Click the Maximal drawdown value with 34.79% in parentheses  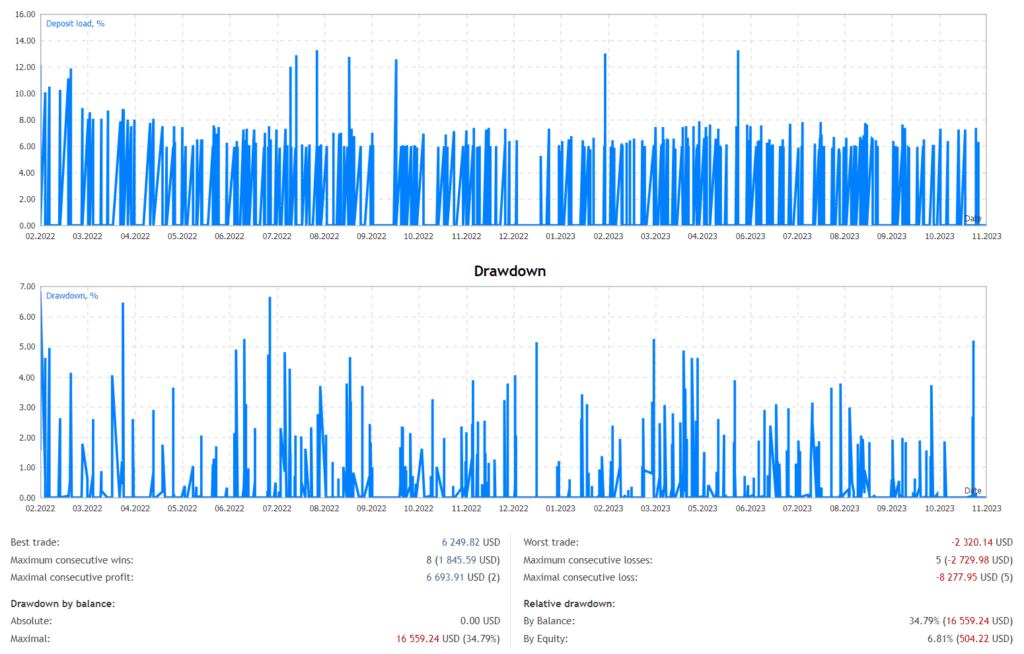tap(448, 637)
